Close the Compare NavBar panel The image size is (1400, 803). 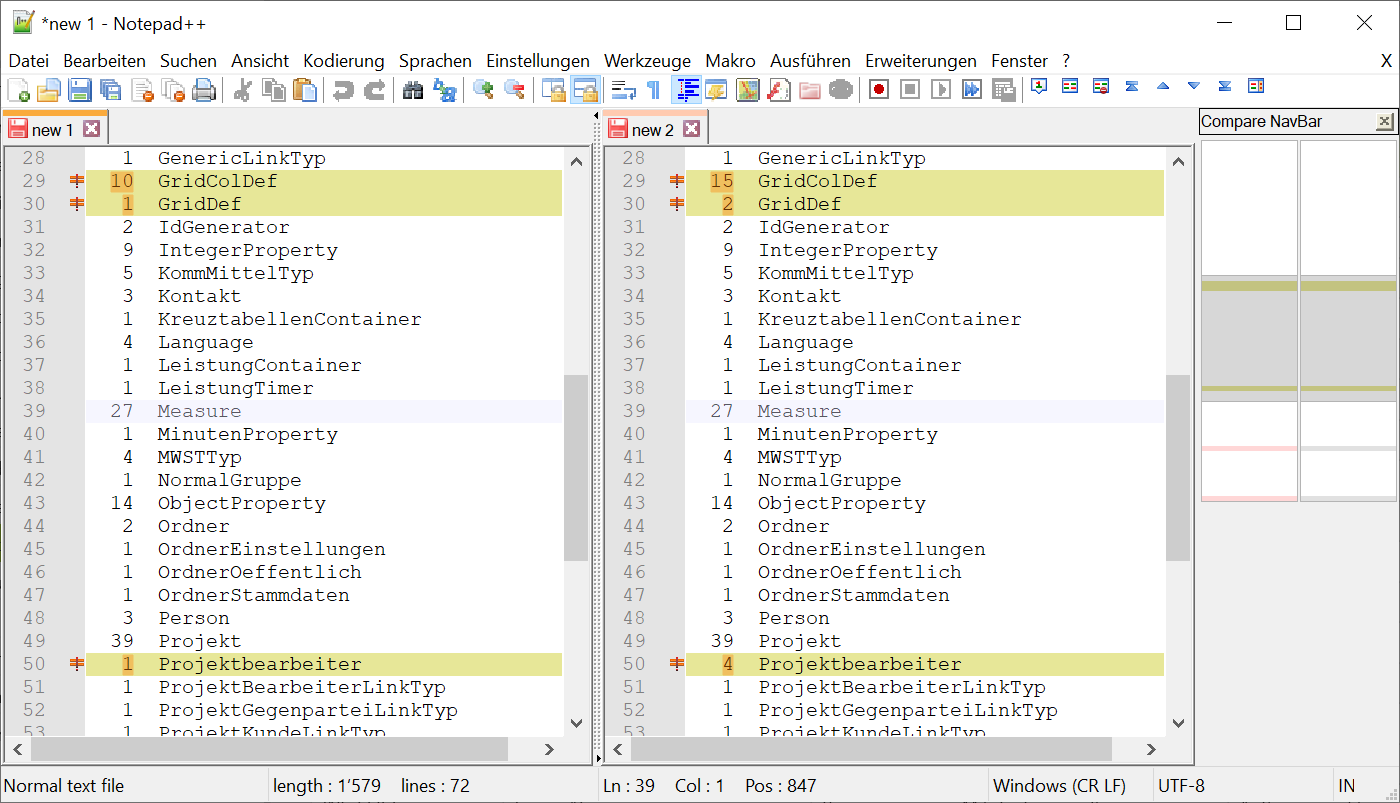coord(1384,122)
